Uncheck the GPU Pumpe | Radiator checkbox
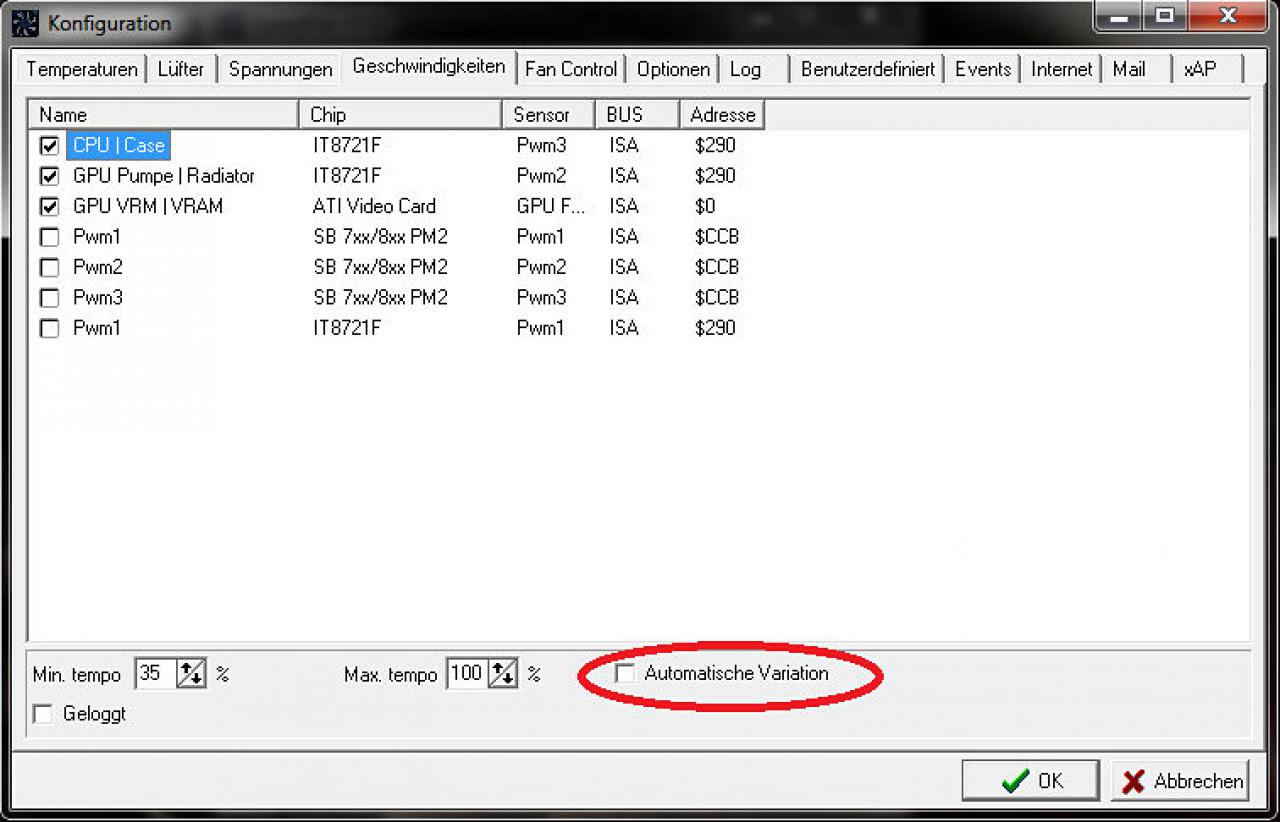The height and width of the screenshot is (822, 1280). [49, 177]
